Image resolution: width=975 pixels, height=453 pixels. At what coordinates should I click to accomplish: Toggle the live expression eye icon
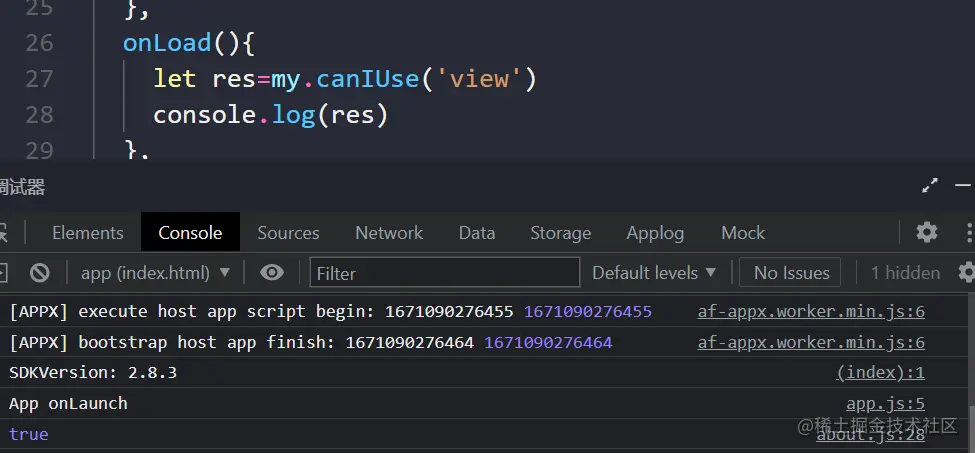pyautogui.click(x=271, y=272)
